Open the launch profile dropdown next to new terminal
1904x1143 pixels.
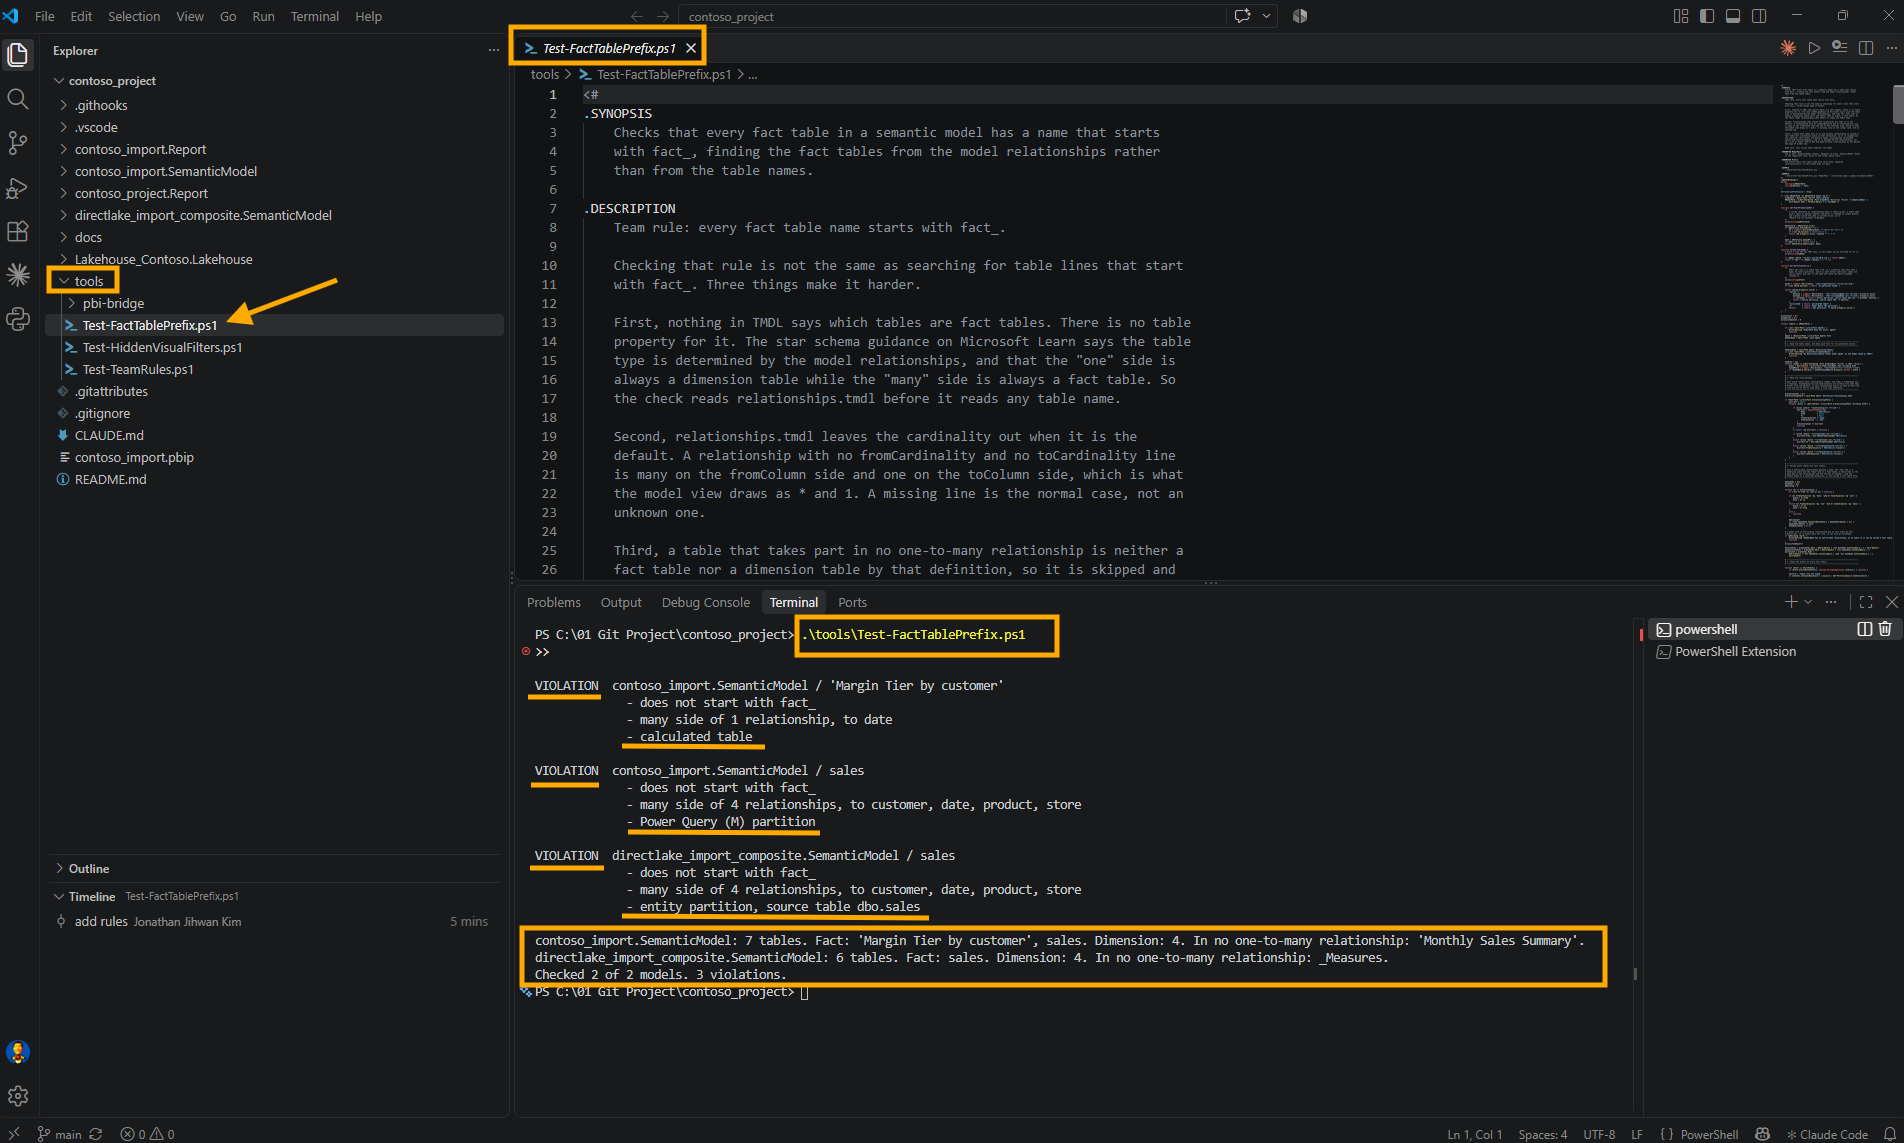point(1808,602)
